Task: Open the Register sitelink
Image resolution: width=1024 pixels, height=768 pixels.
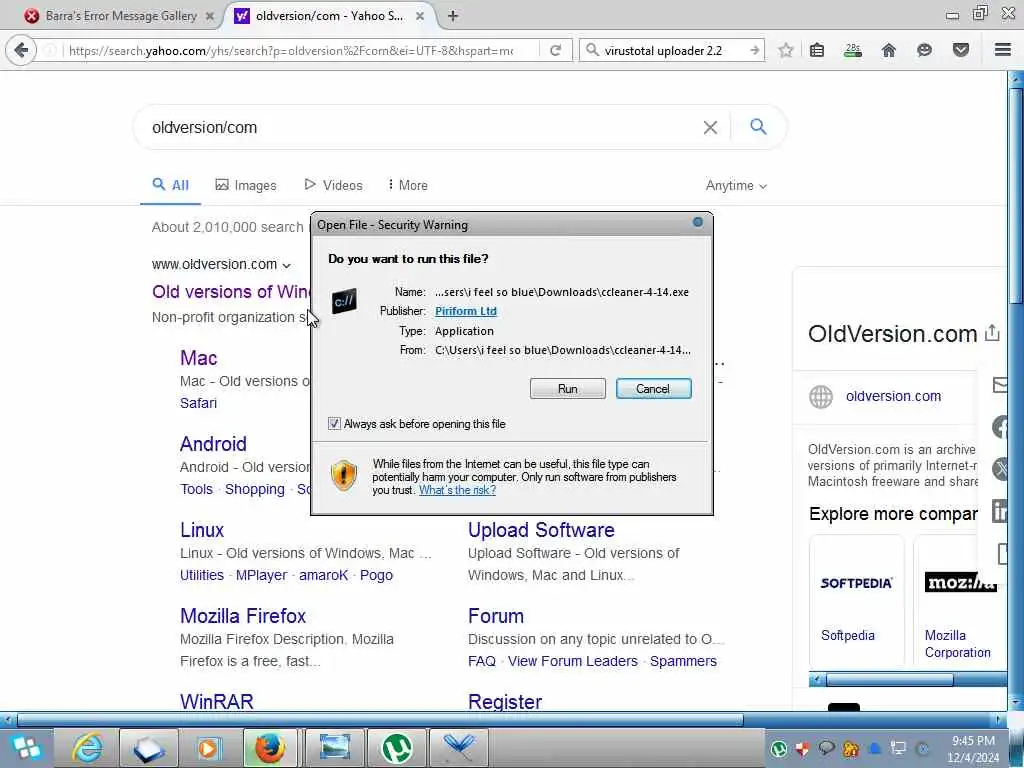Action: (505, 701)
